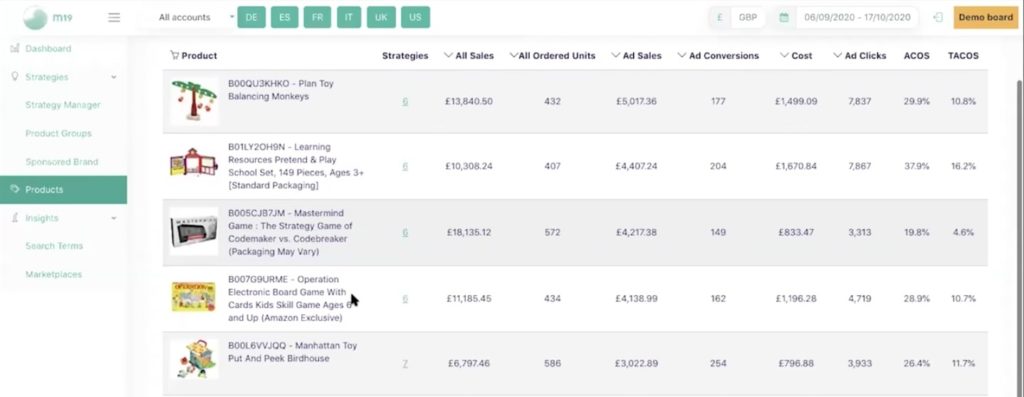
Task: Toggle the hamburger menu icon
Action: [114, 18]
